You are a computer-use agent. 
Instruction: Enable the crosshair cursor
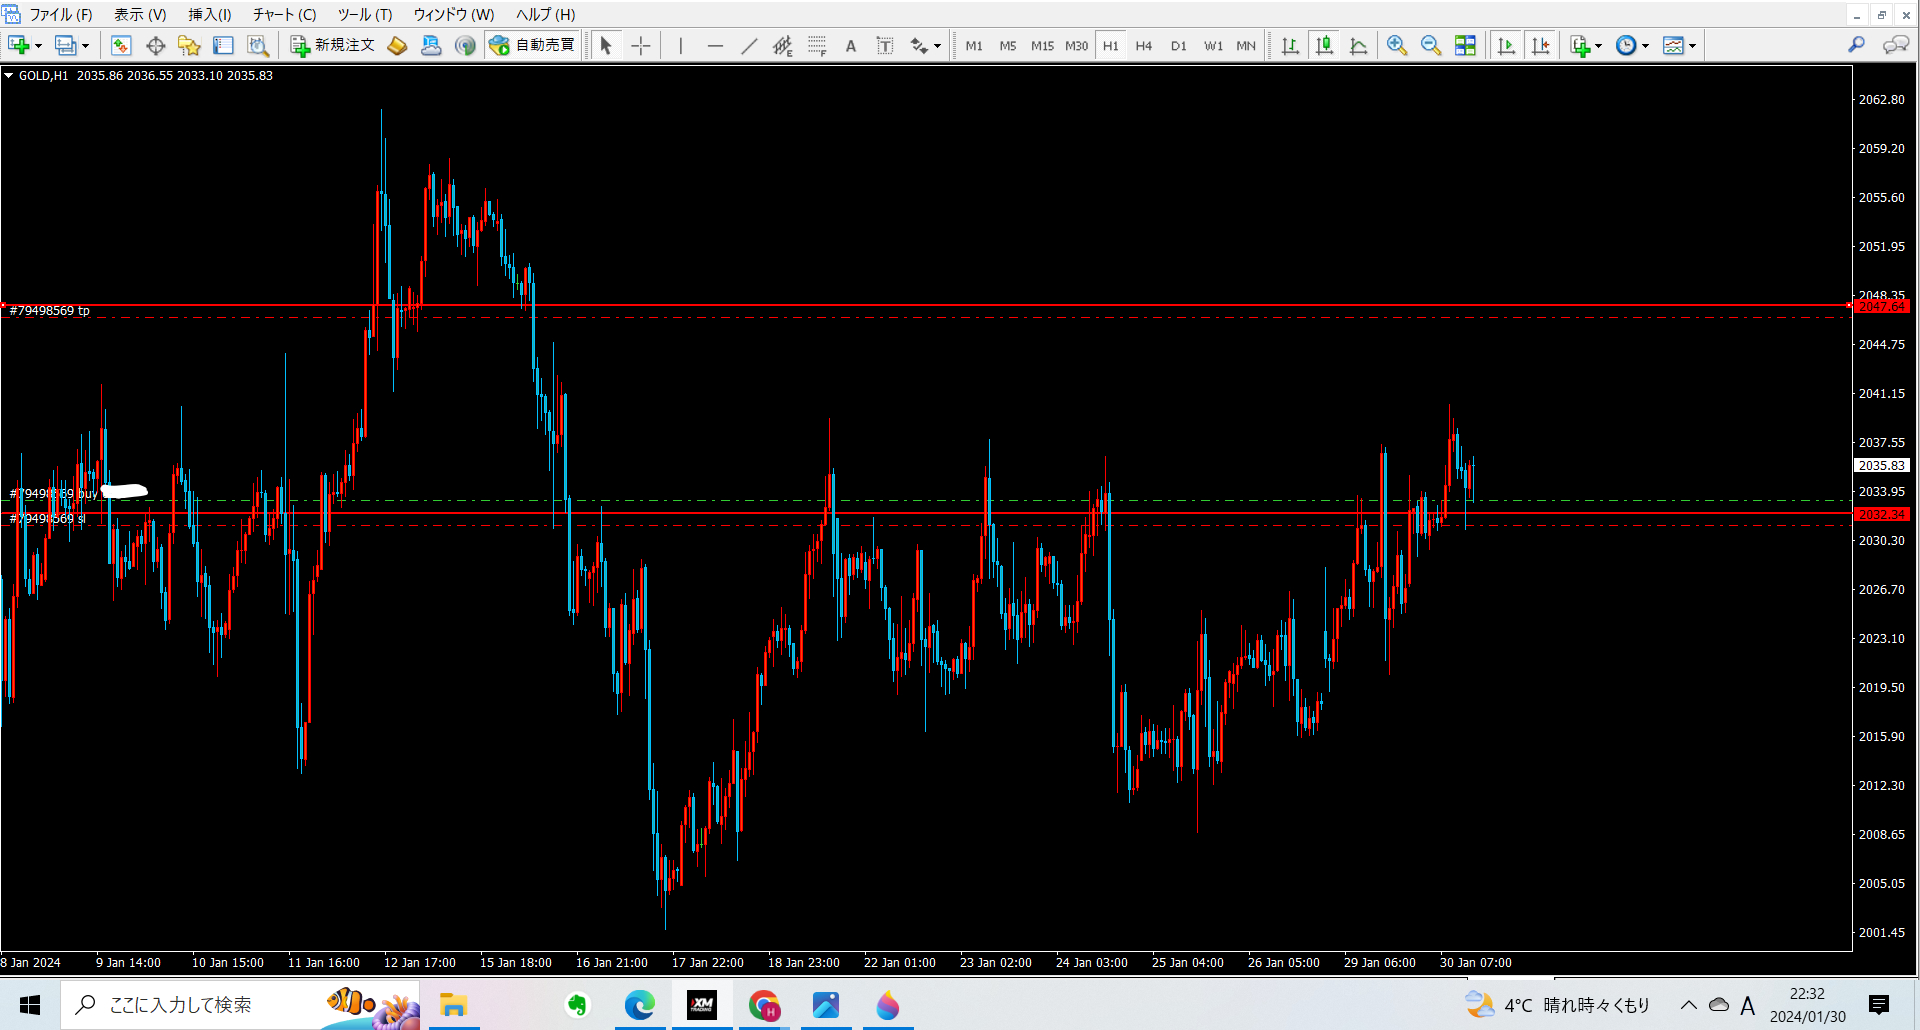pos(641,45)
